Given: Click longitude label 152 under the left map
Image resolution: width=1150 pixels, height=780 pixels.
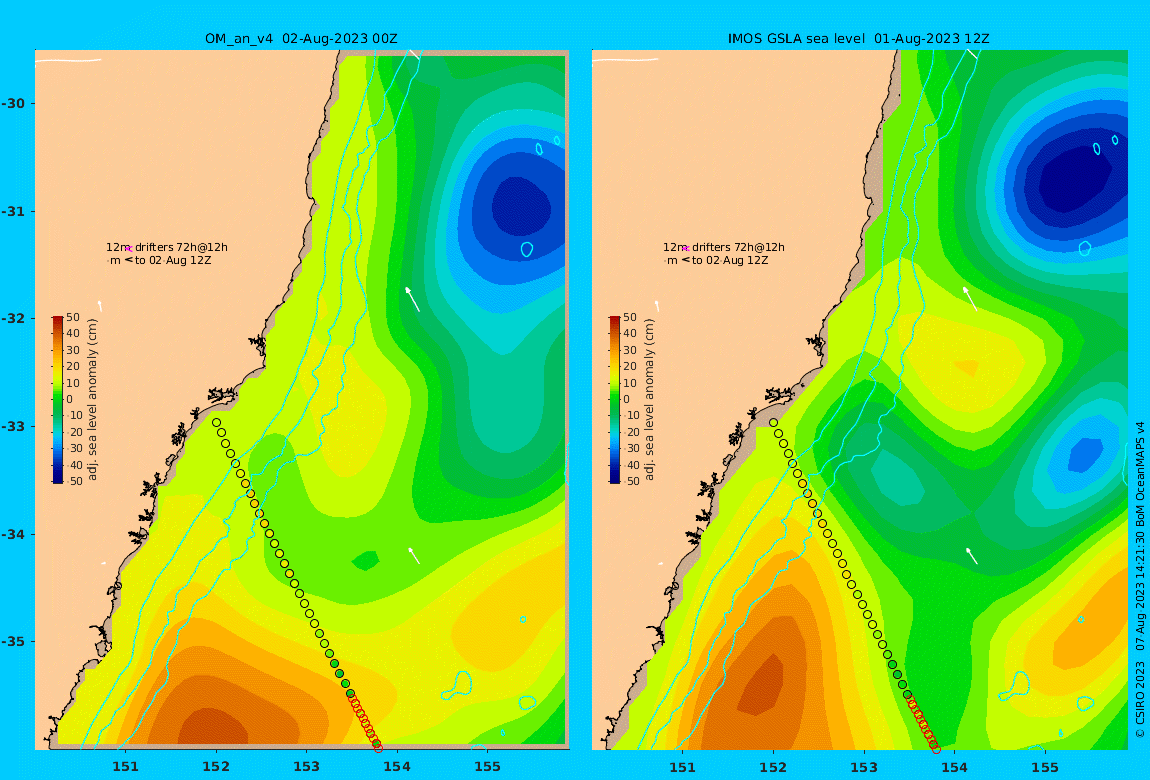Looking at the screenshot, I should (216, 767).
